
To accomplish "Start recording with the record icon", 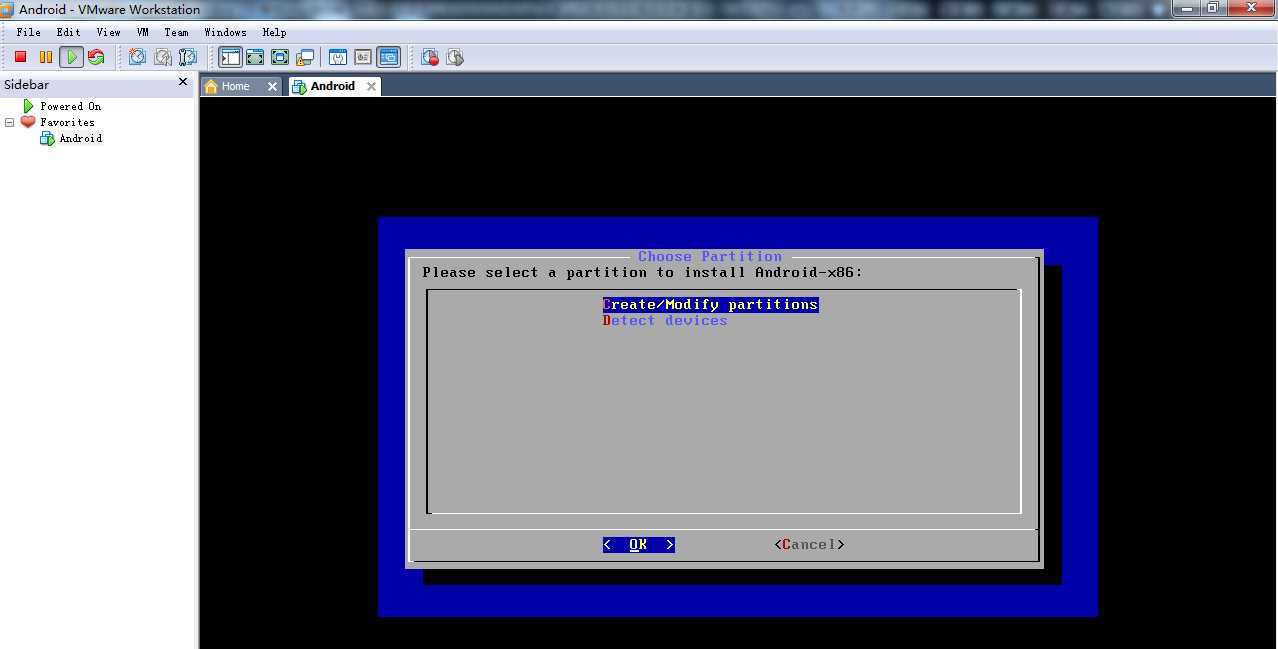I will pos(430,57).
